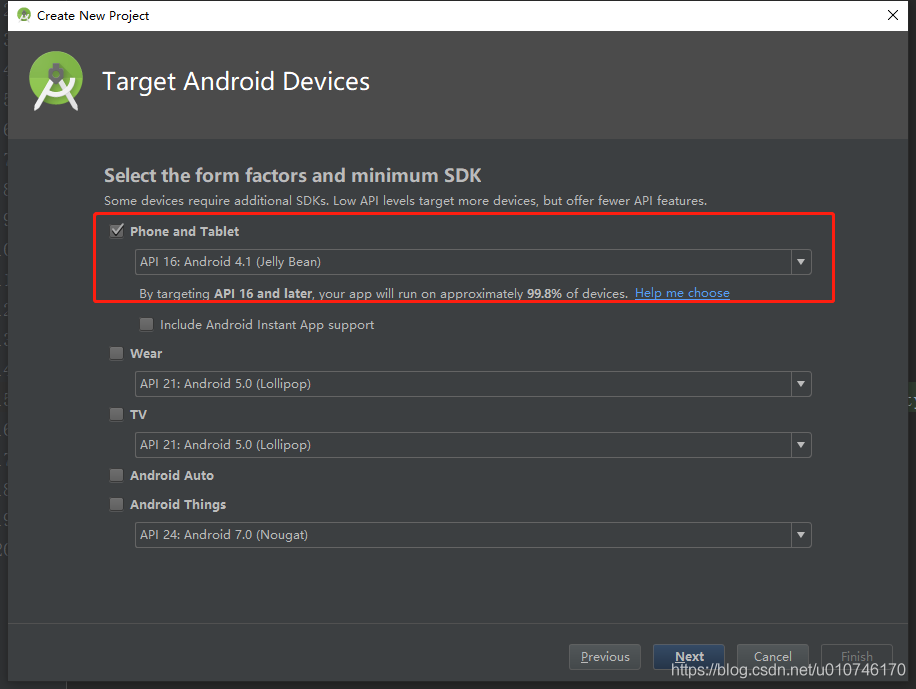Open the Phone and Tablet API 16 dropdown arrow

pos(801,262)
